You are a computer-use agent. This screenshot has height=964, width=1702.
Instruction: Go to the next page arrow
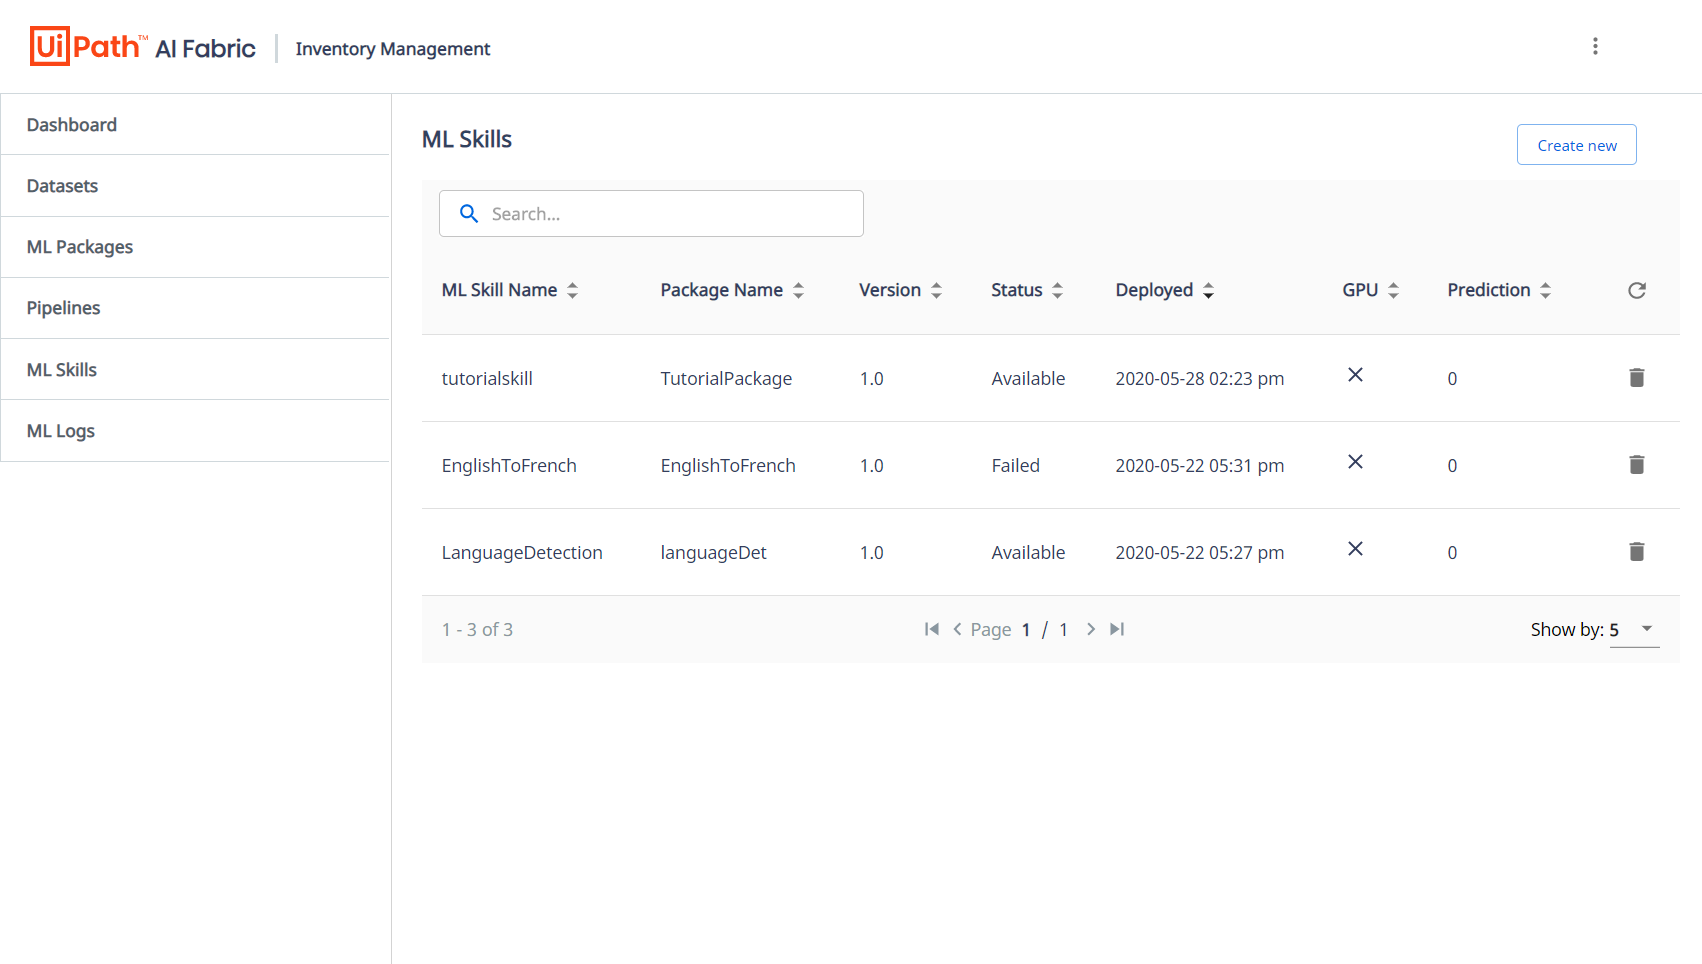pos(1091,629)
